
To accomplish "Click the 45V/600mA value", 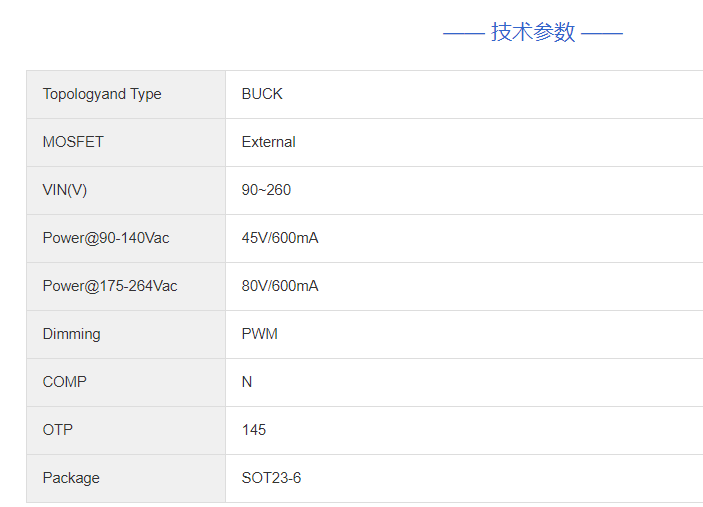I will [x=280, y=238].
